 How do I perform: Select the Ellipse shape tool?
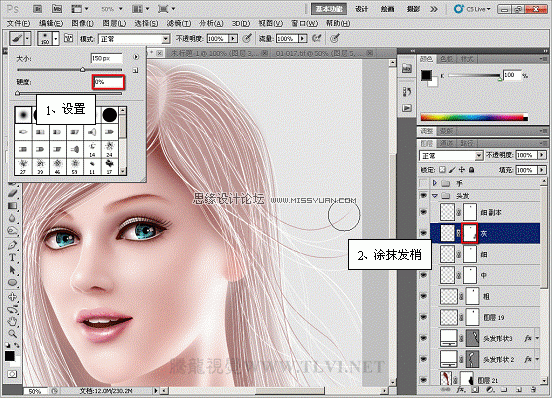pyautogui.click(x=12, y=283)
